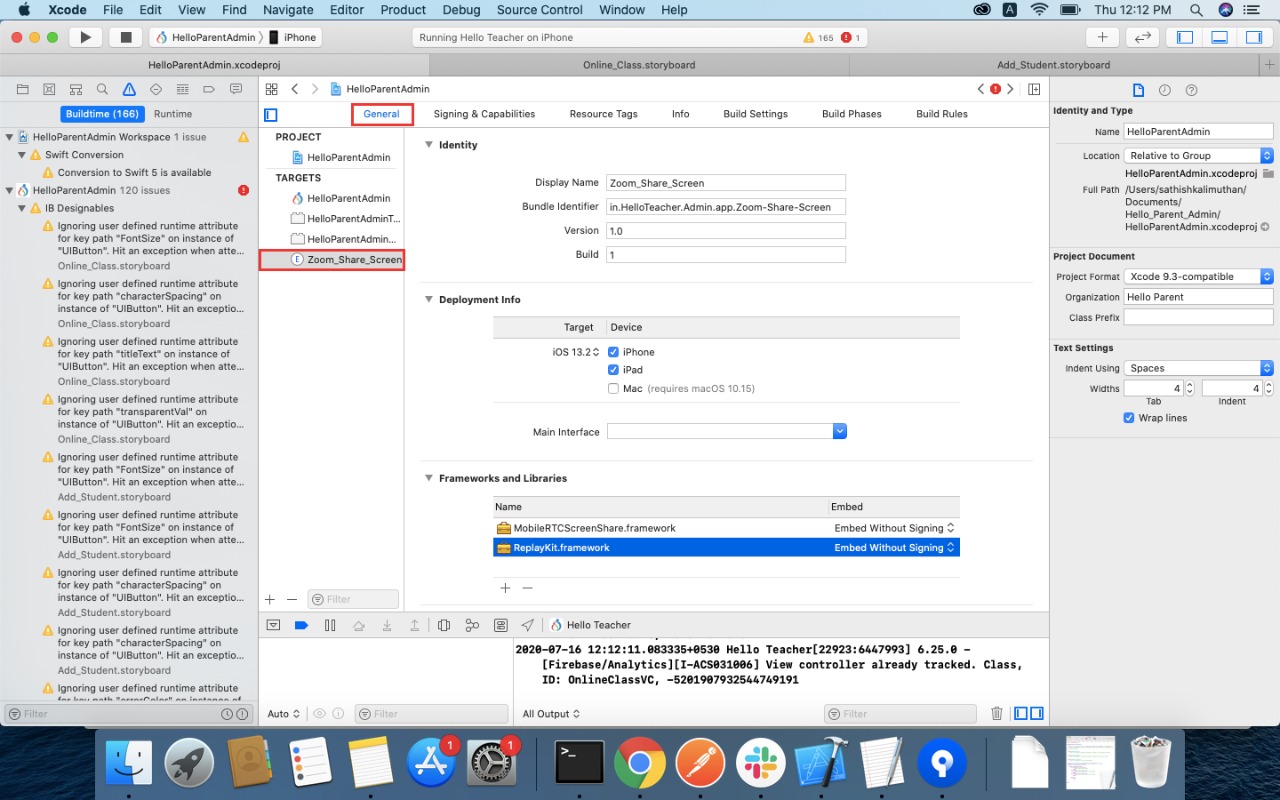1280x800 pixels.
Task: Collapse the Identity section
Action: tap(429, 145)
